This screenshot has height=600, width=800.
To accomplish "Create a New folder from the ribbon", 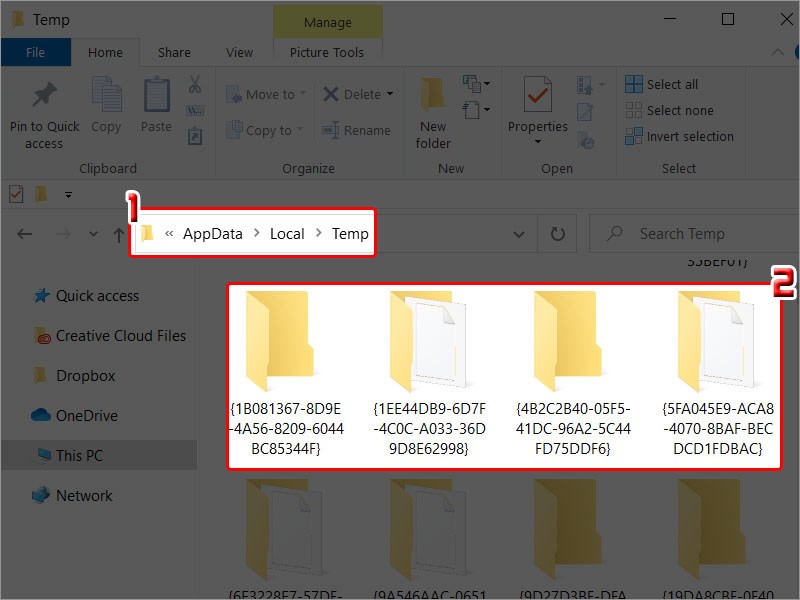I will (432, 110).
